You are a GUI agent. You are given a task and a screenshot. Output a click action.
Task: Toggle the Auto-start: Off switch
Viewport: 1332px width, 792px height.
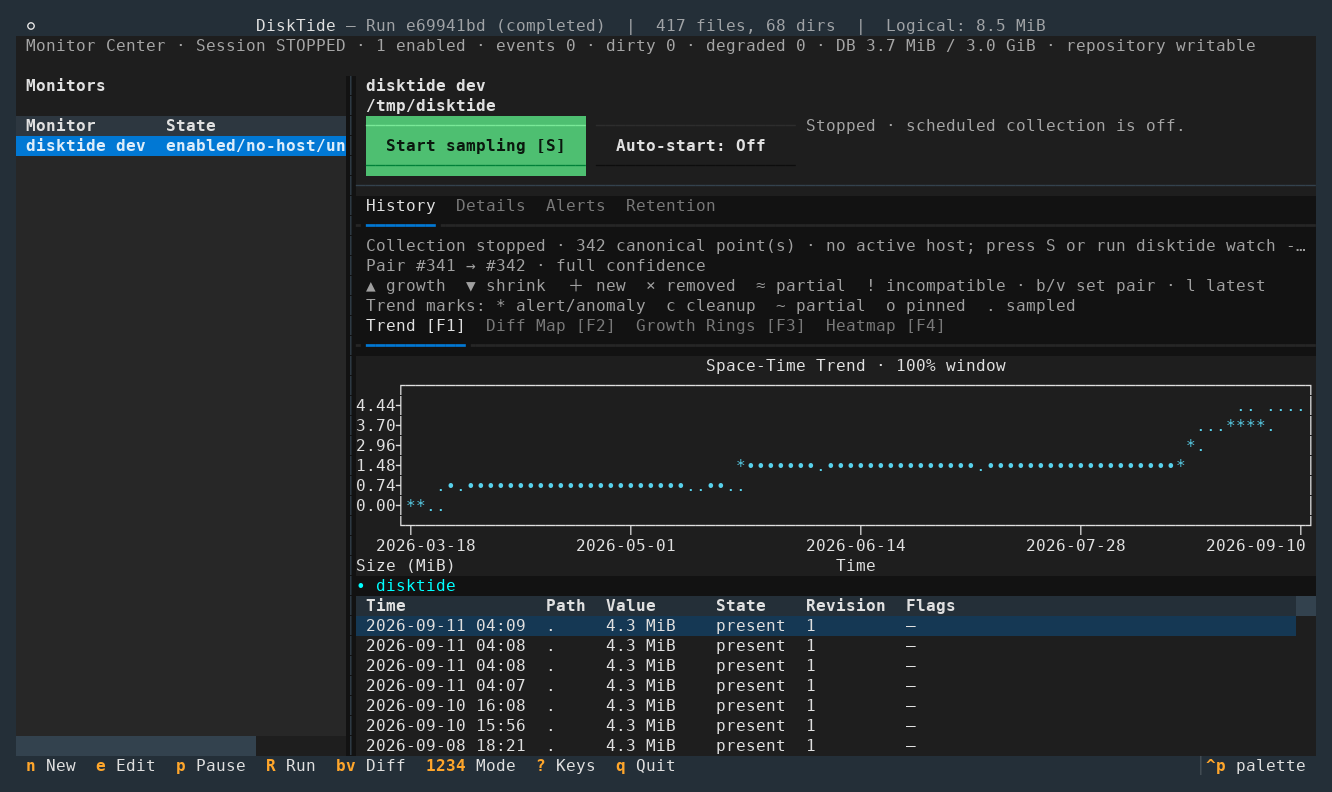tap(691, 146)
